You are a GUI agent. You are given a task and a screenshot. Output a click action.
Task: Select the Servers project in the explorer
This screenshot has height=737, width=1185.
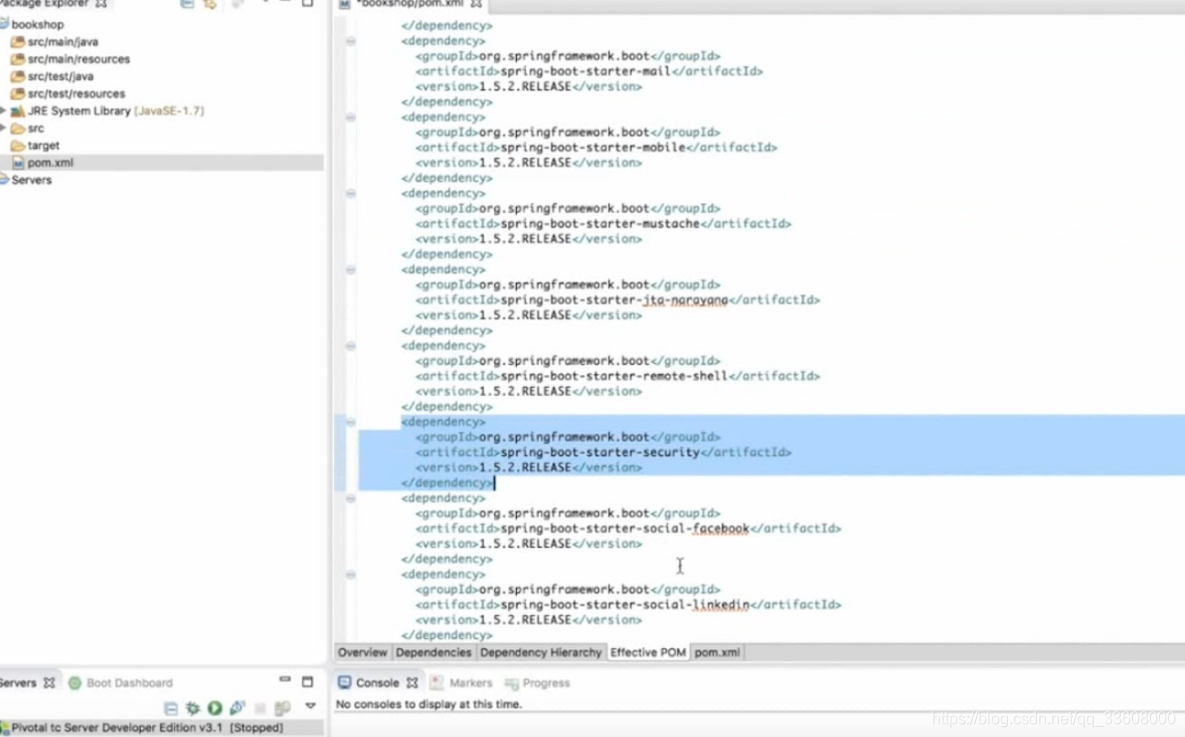[x=31, y=180]
